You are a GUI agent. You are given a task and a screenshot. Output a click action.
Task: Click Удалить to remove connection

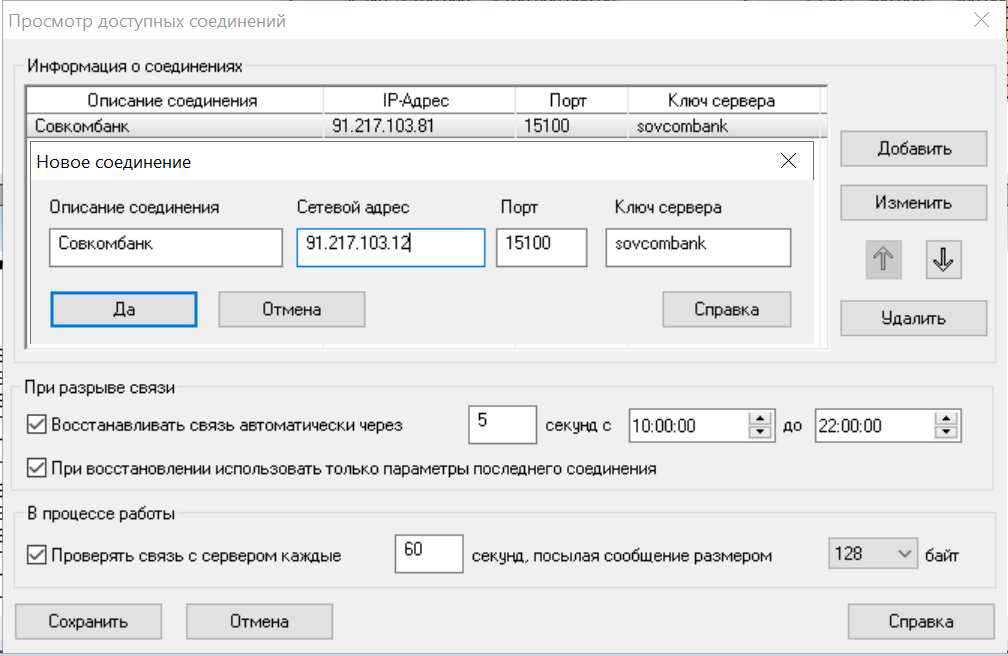click(x=913, y=319)
